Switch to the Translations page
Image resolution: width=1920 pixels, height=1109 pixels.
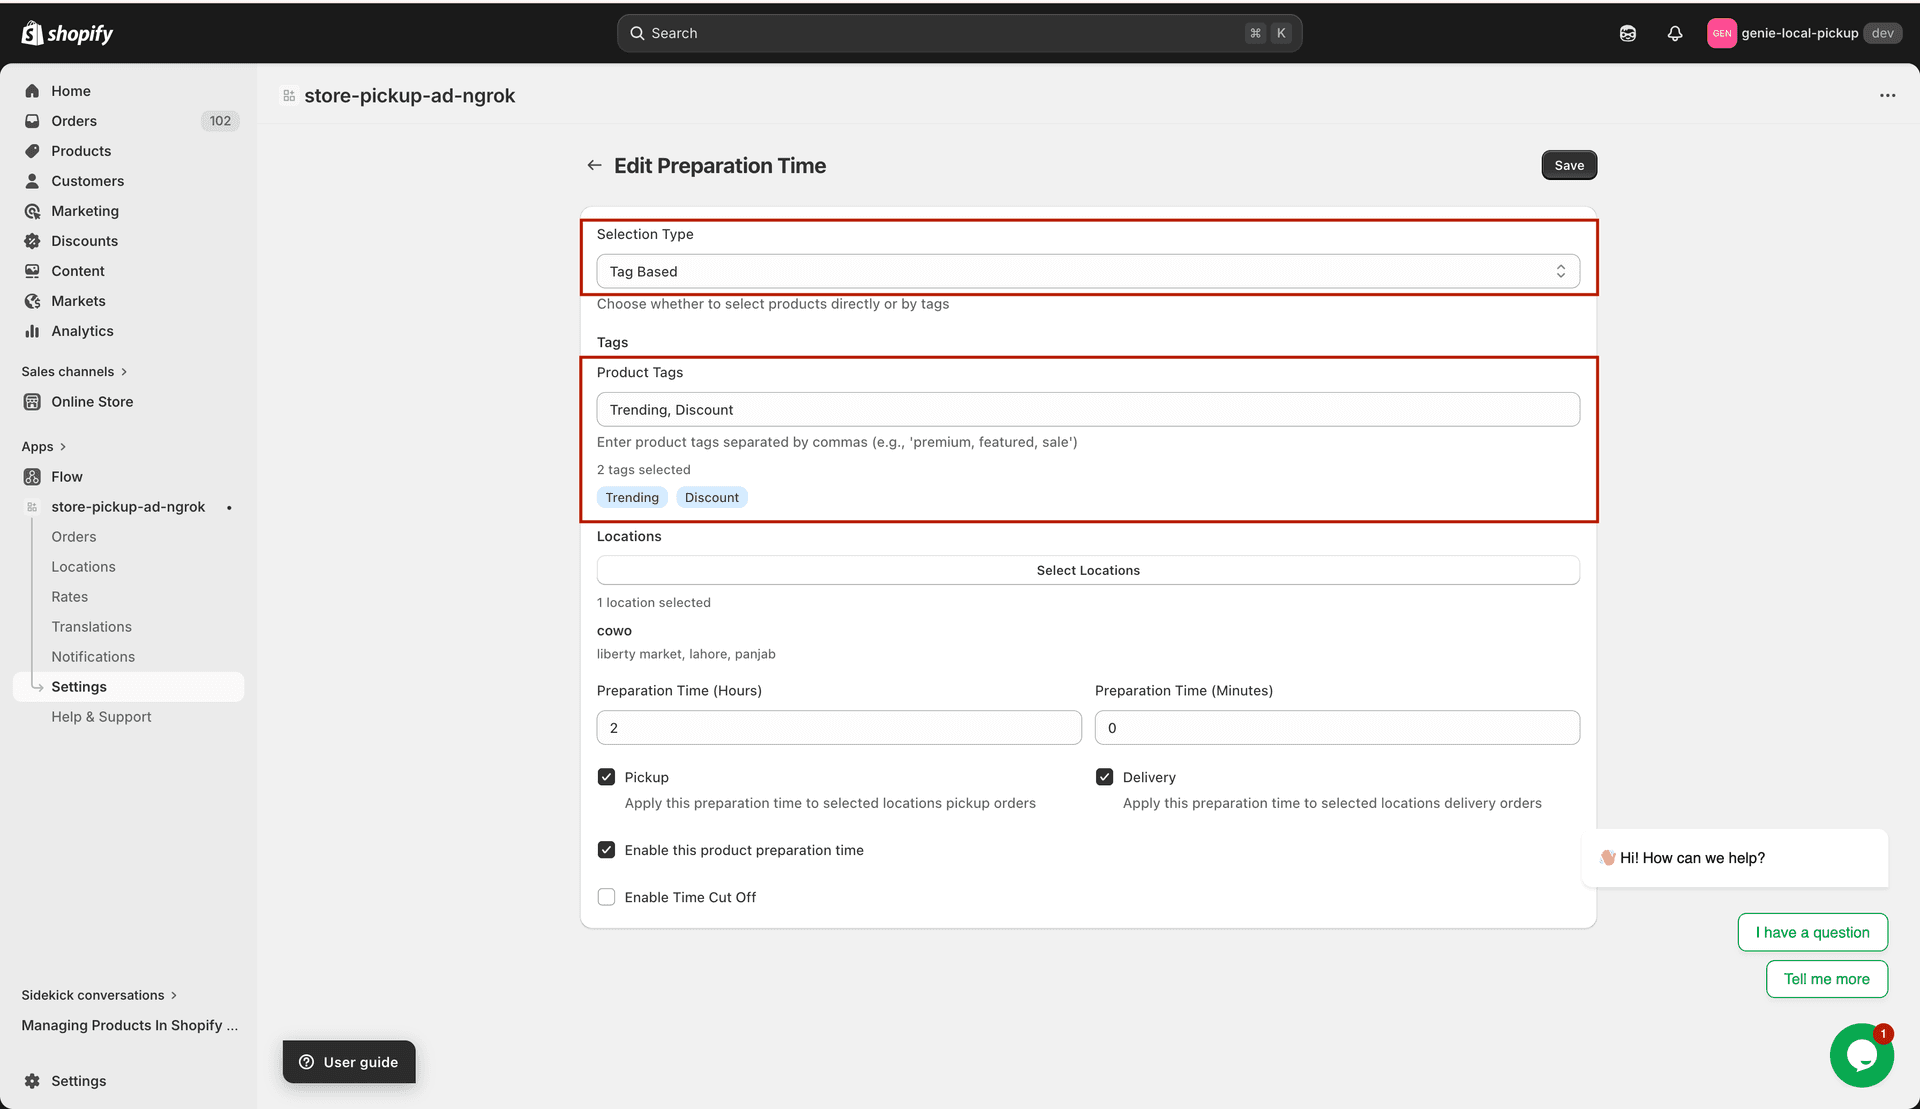tap(91, 626)
